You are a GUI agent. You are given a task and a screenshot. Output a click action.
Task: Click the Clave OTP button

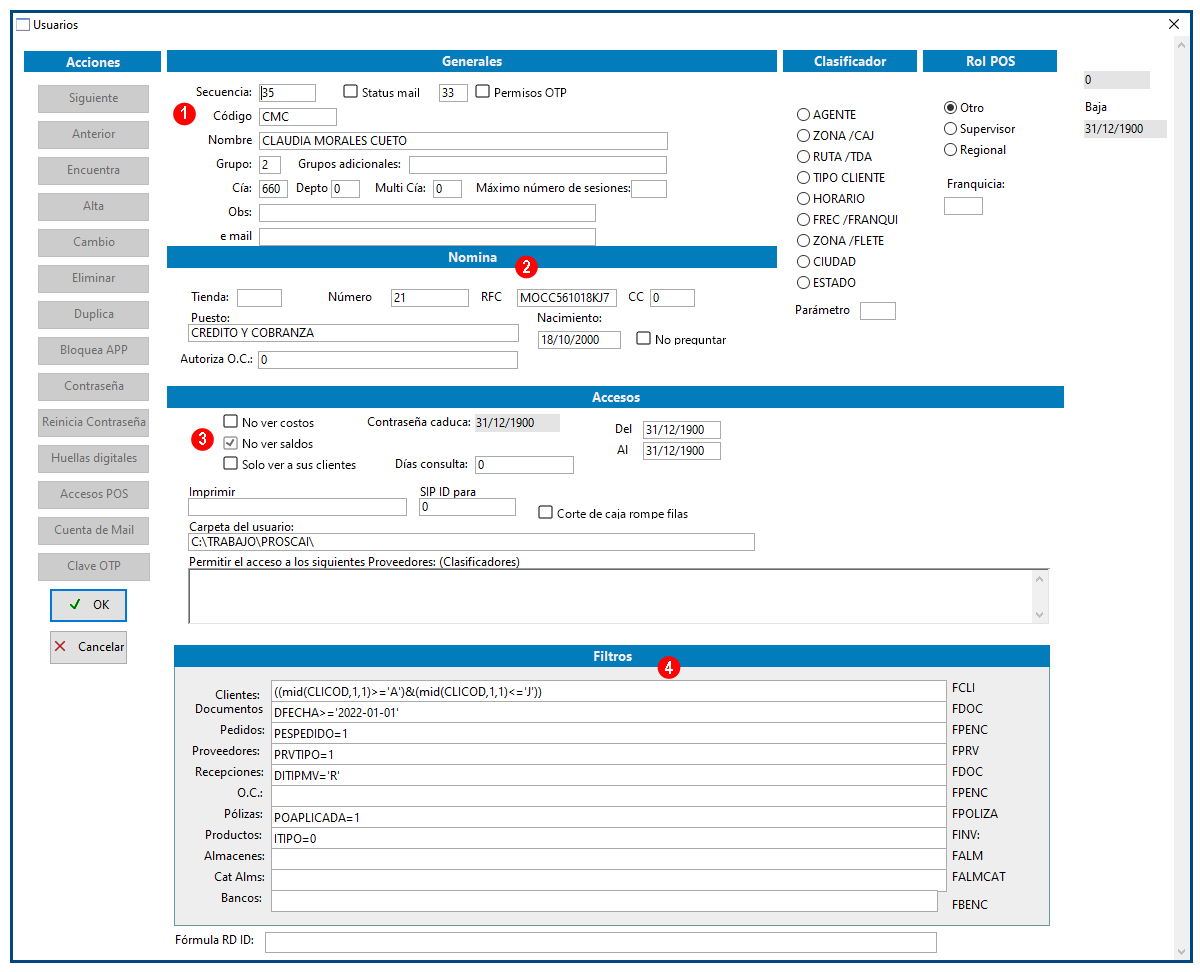93,566
